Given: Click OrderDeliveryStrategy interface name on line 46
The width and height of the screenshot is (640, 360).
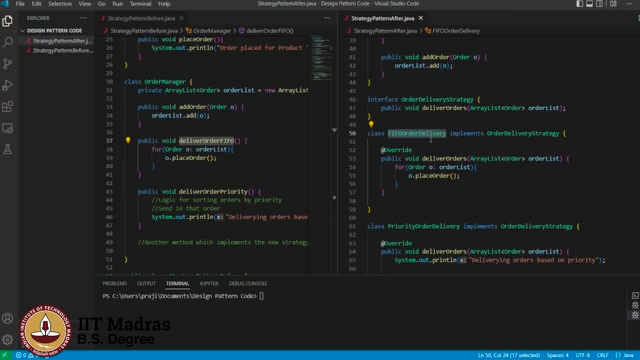Looking at the screenshot, I should pyautogui.click(x=437, y=99).
